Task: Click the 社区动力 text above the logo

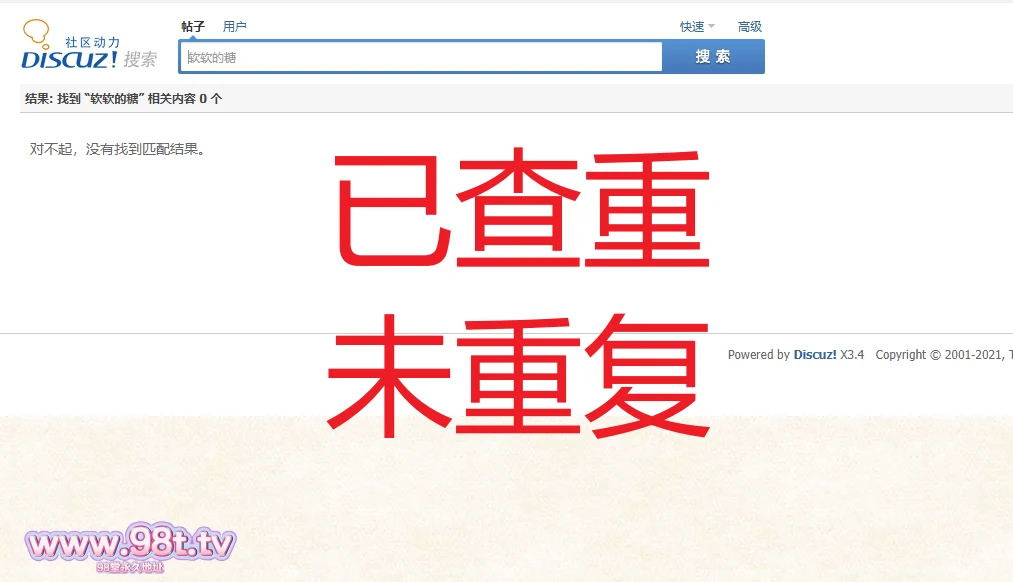Action: click(x=92, y=43)
